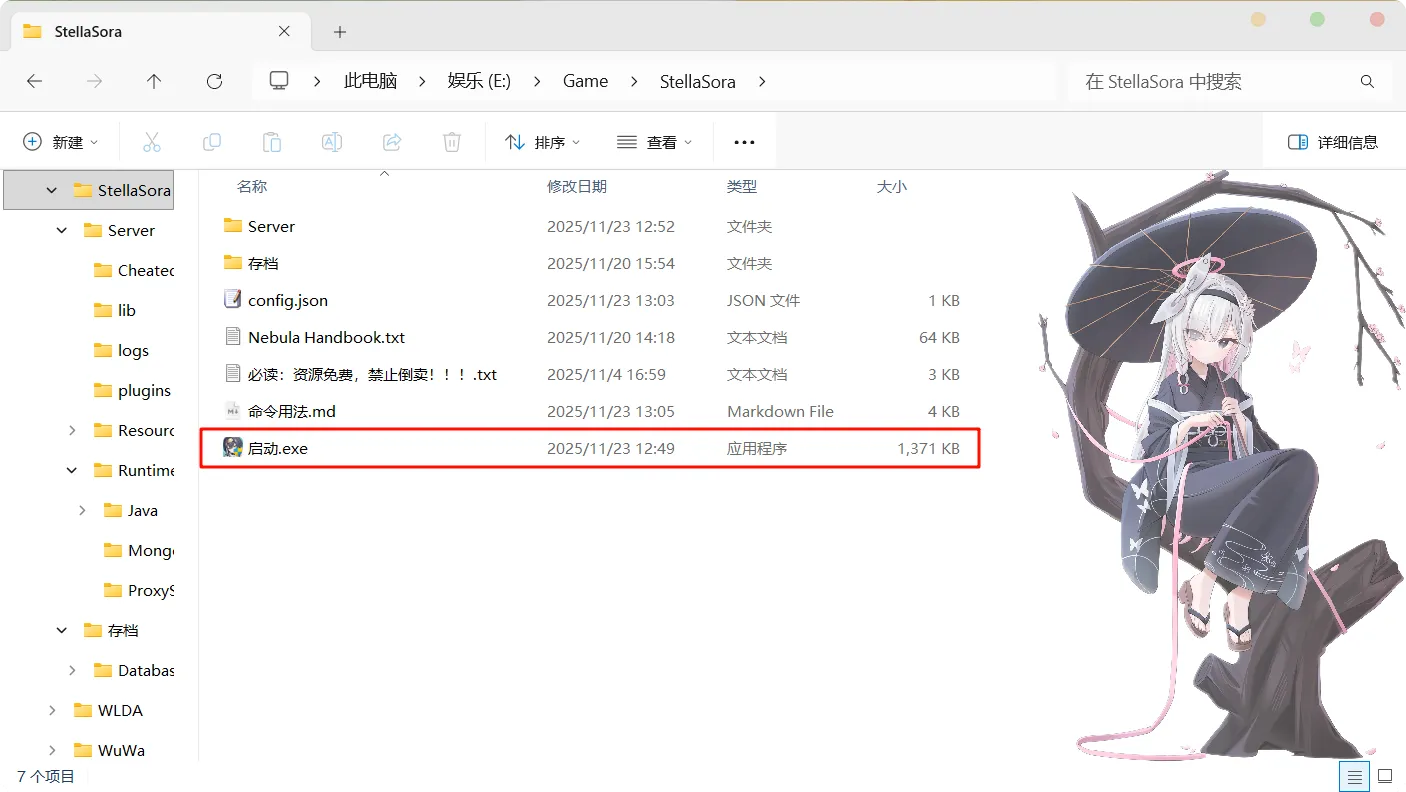
Task: Open the see more ... menu
Action: [744, 141]
